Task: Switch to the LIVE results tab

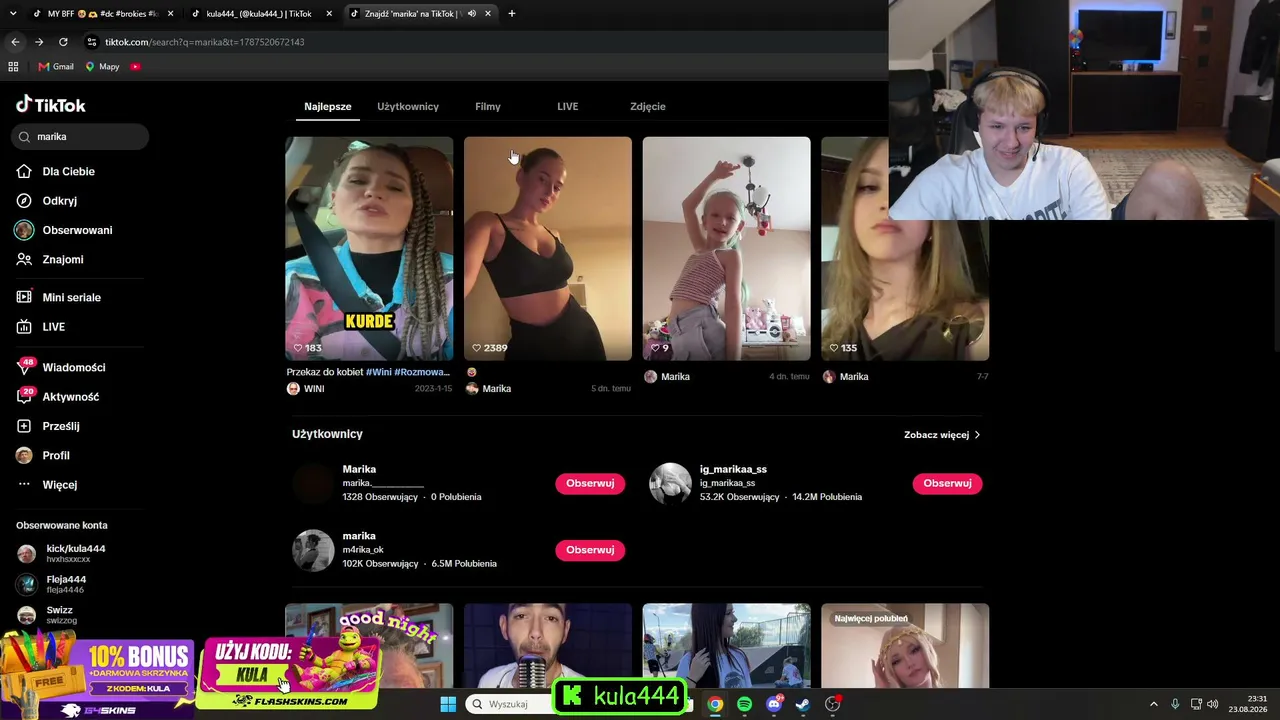Action: (x=568, y=106)
